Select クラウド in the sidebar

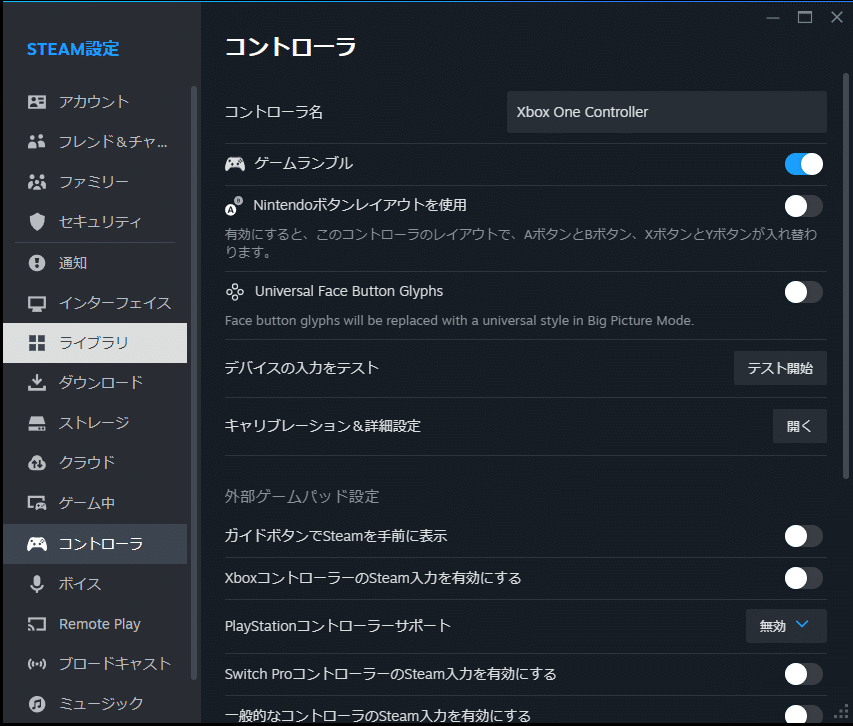[95, 463]
